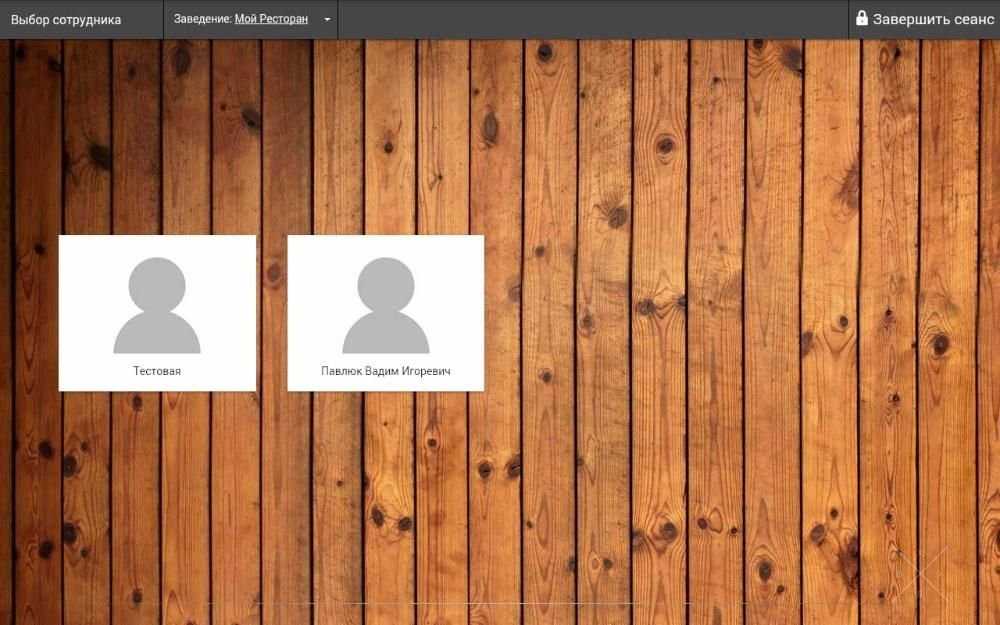This screenshot has height=625, width=1000.
Task: Select the Тестовая employee avatar silhouette
Action: click(x=157, y=305)
